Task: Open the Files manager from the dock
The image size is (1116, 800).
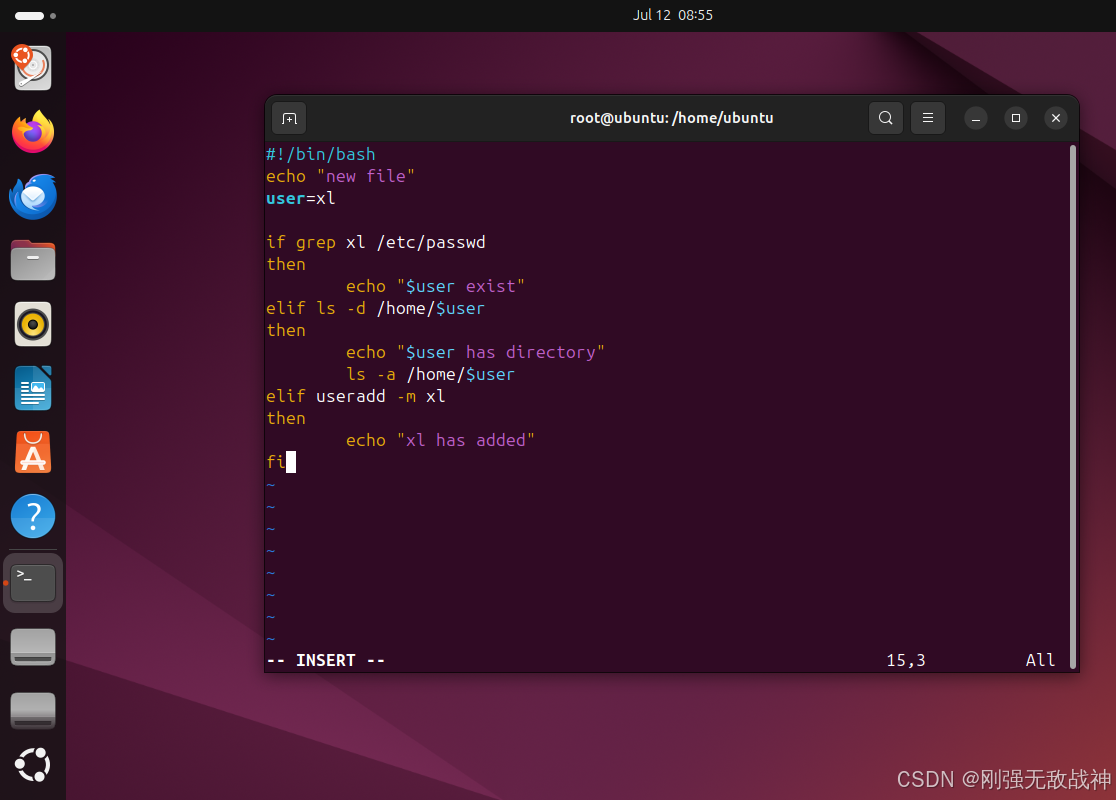Action: point(33,260)
